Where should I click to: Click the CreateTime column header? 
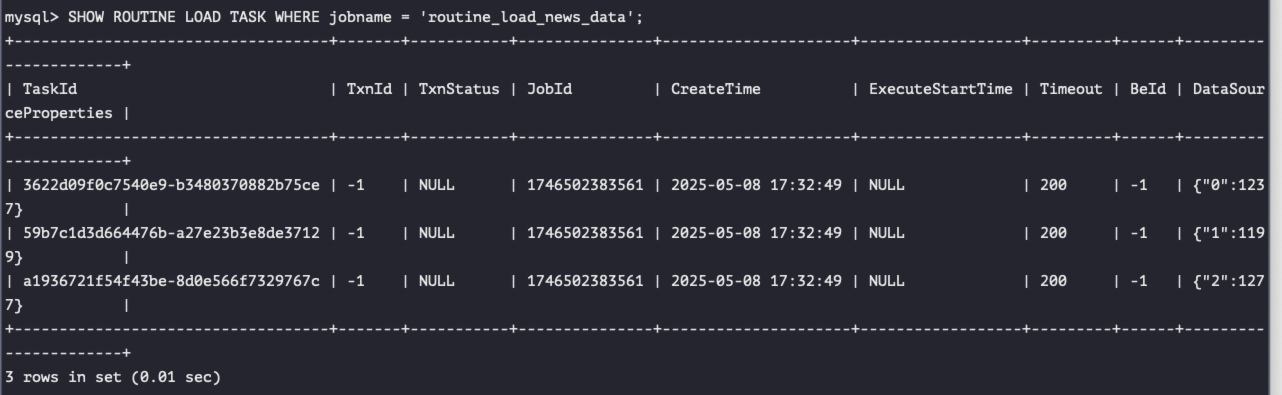pyautogui.click(x=715, y=90)
